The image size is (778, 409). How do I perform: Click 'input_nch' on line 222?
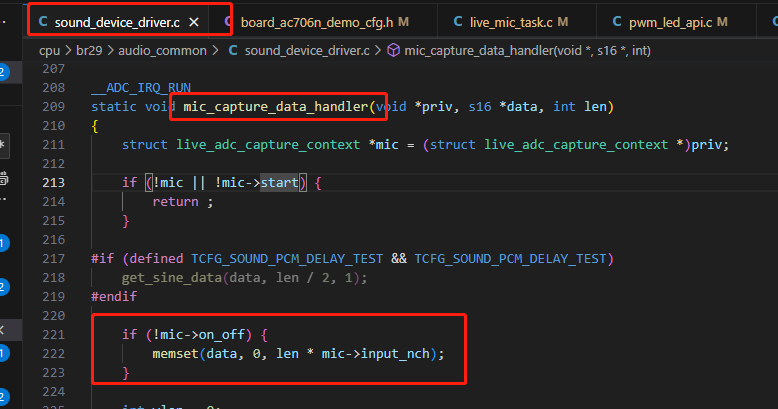395,354
